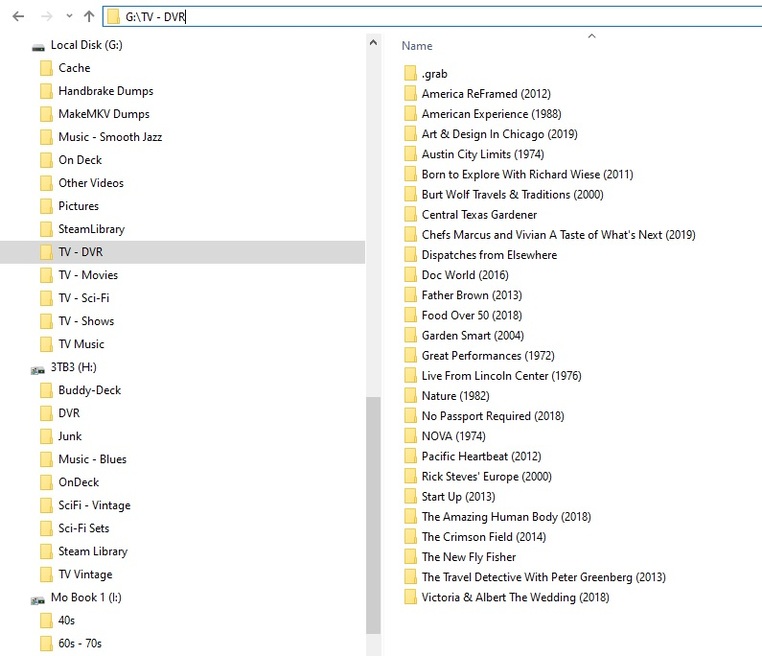Image resolution: width=762 pixels, height=656 pixels.
Task: Select SciFi - Vintage folder
Action: point(94,505)
